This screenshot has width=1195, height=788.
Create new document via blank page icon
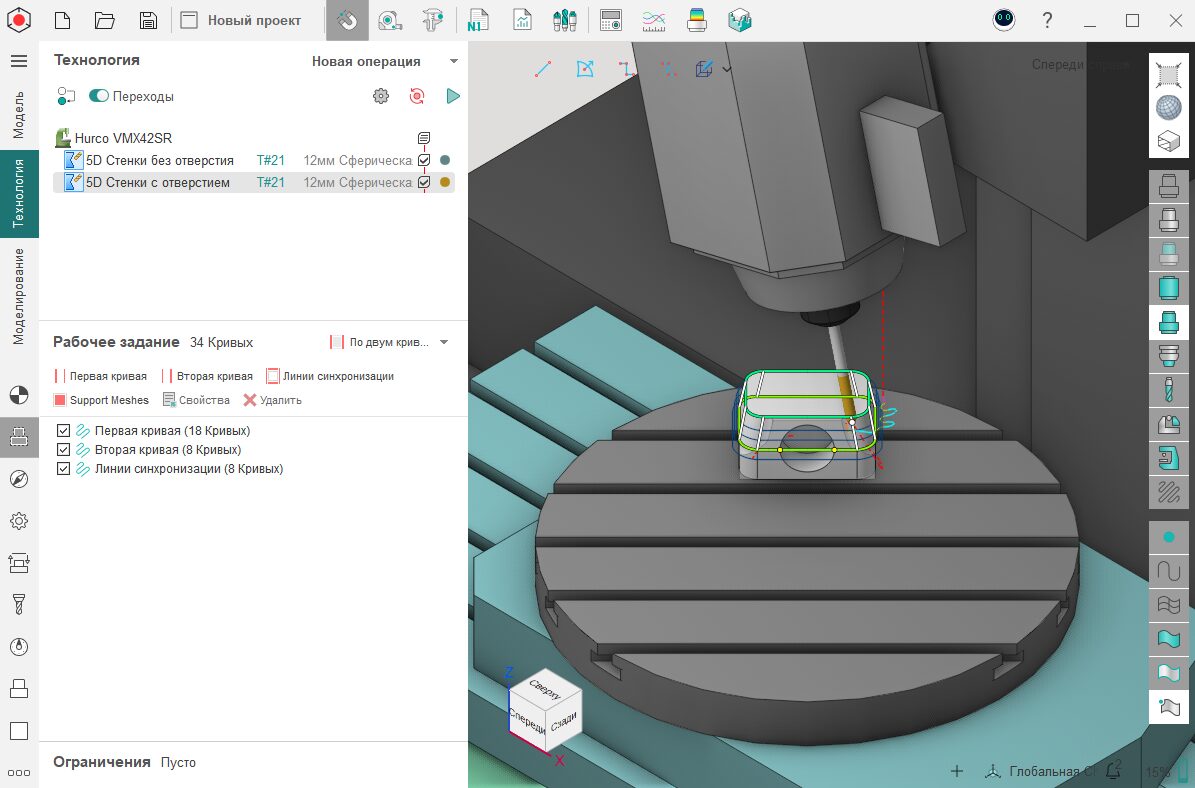point(62,20)
